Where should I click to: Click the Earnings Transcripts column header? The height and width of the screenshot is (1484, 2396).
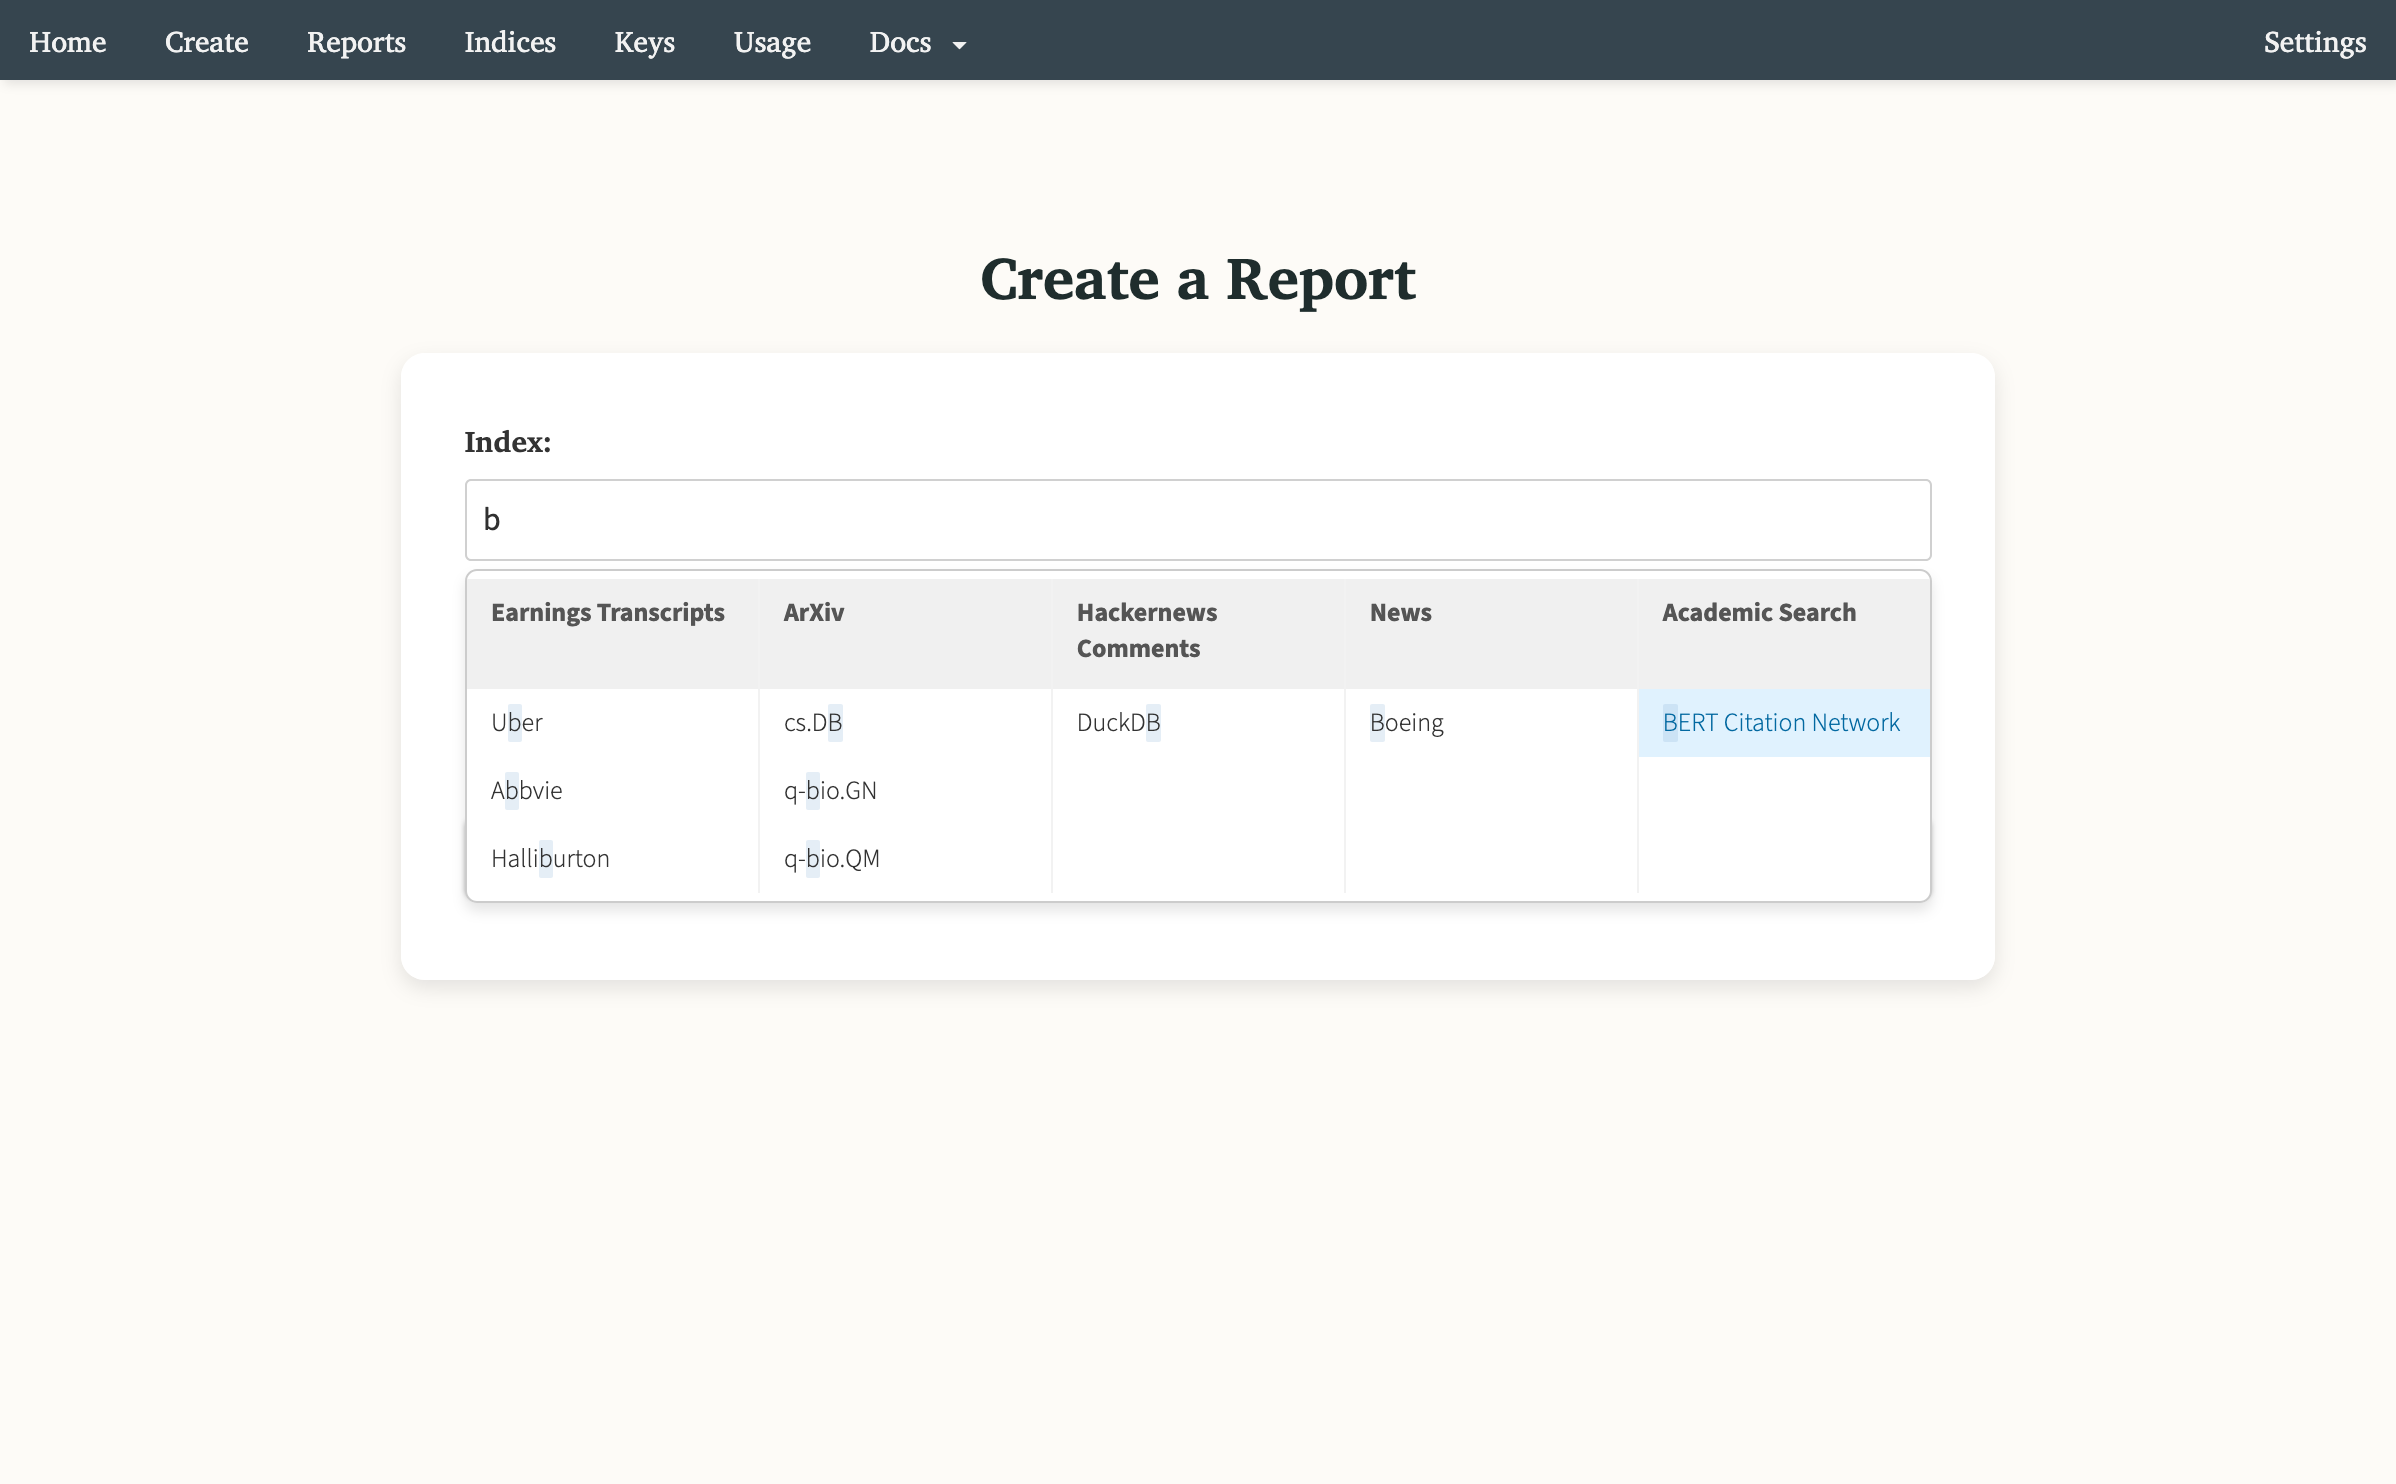click(x=607, y=612)
